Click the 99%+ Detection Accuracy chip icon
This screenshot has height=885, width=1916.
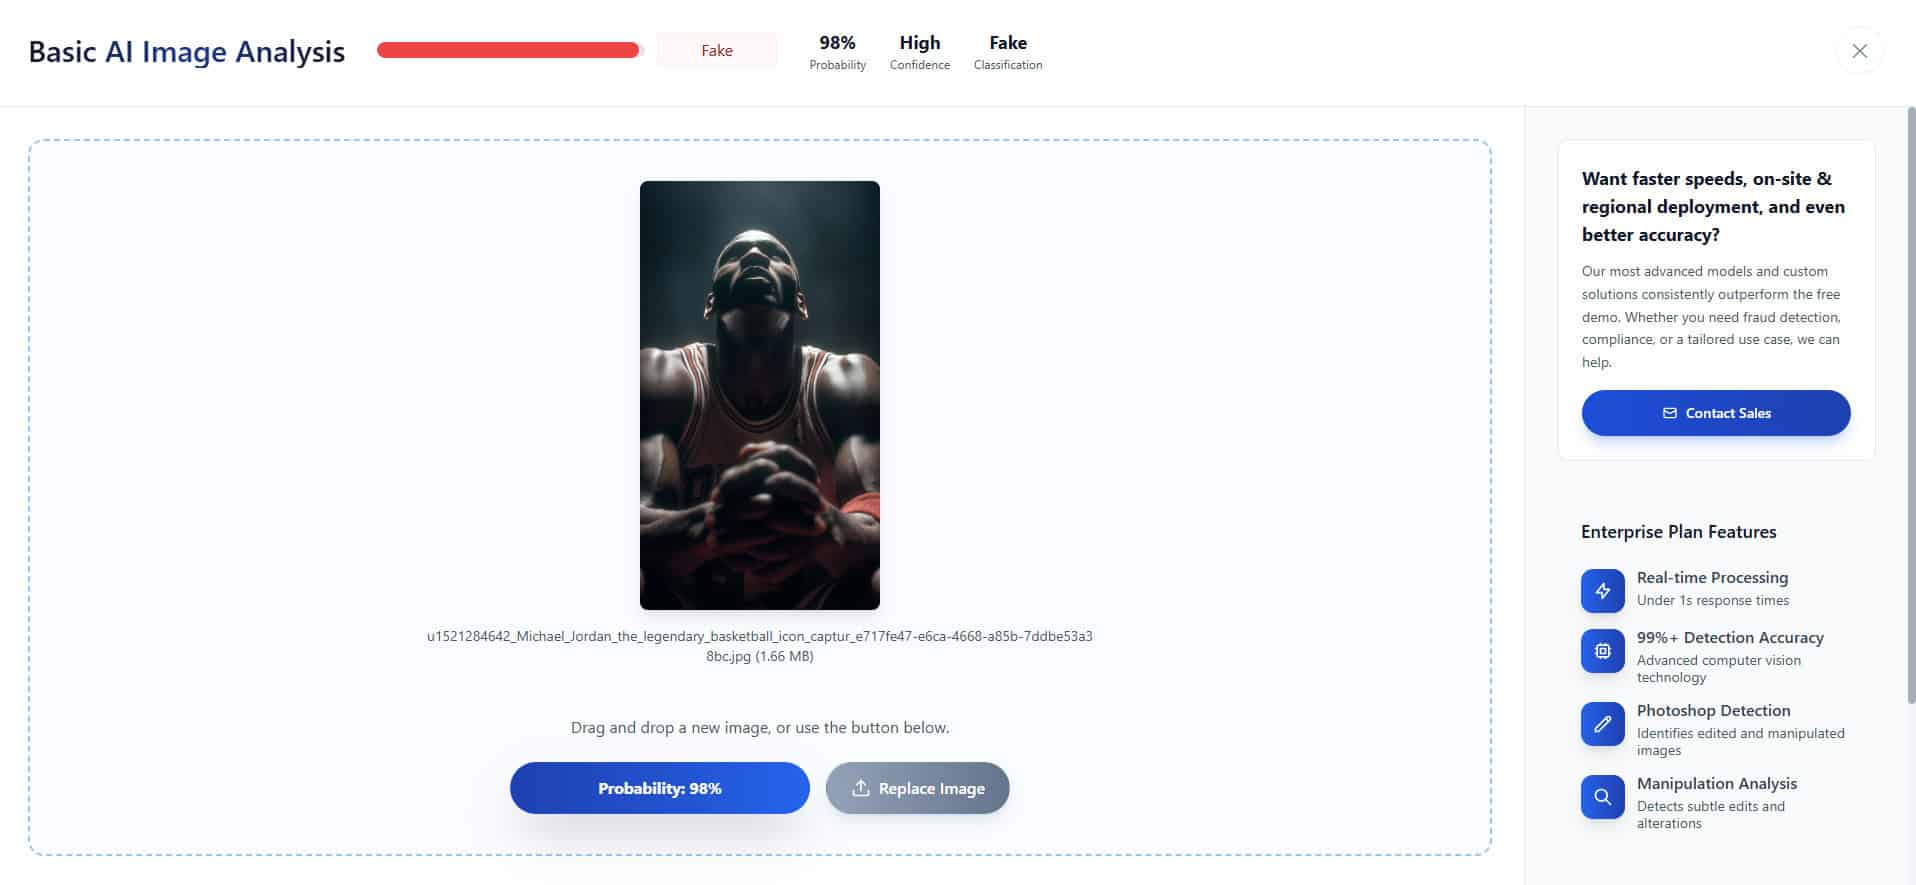click(1602, 650)
